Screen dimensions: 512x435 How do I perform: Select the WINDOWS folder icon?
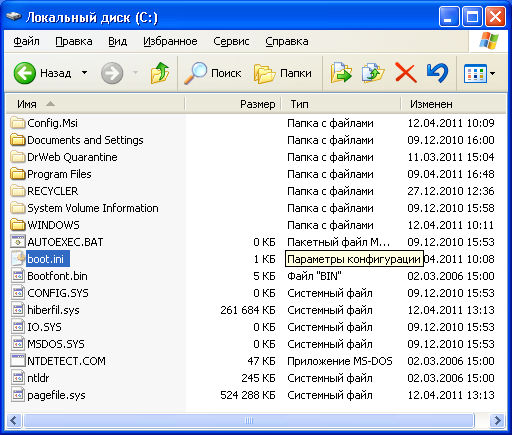coord(18,225)
